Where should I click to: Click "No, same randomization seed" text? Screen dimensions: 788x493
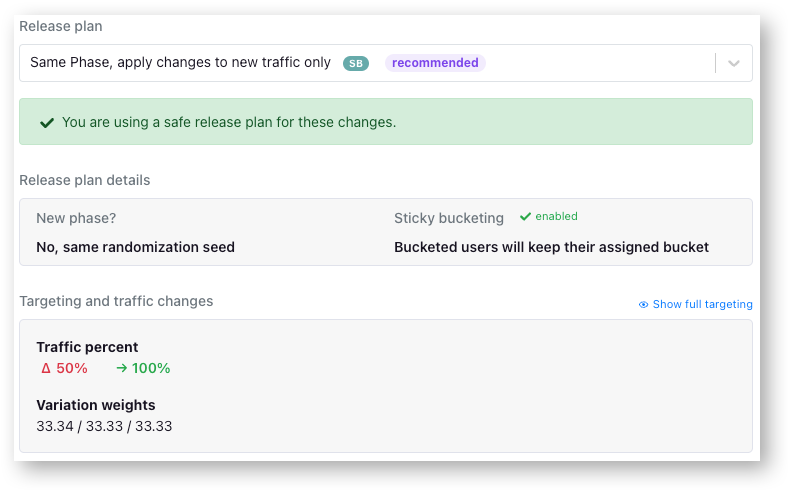135,247
